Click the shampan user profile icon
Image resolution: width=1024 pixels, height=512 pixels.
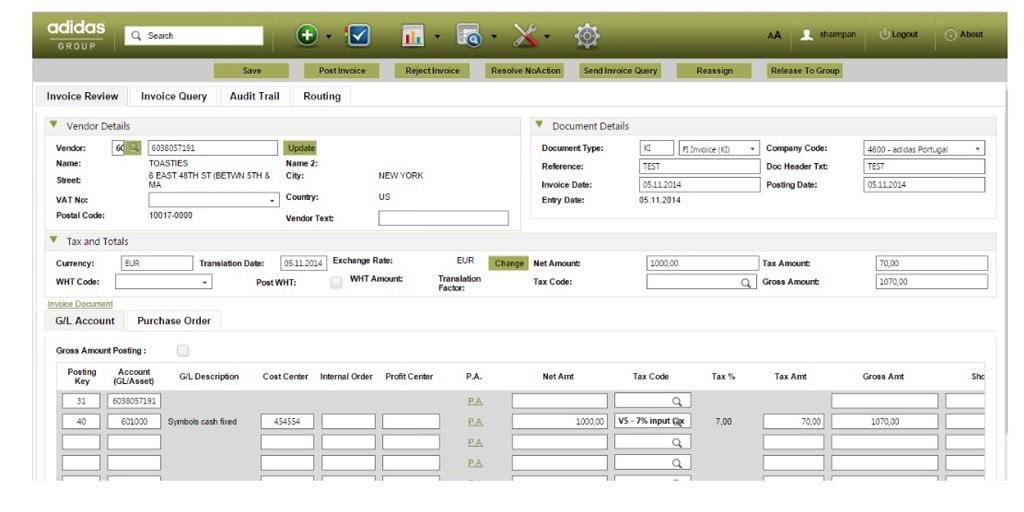pyautogui.click(x=807, y=35)
